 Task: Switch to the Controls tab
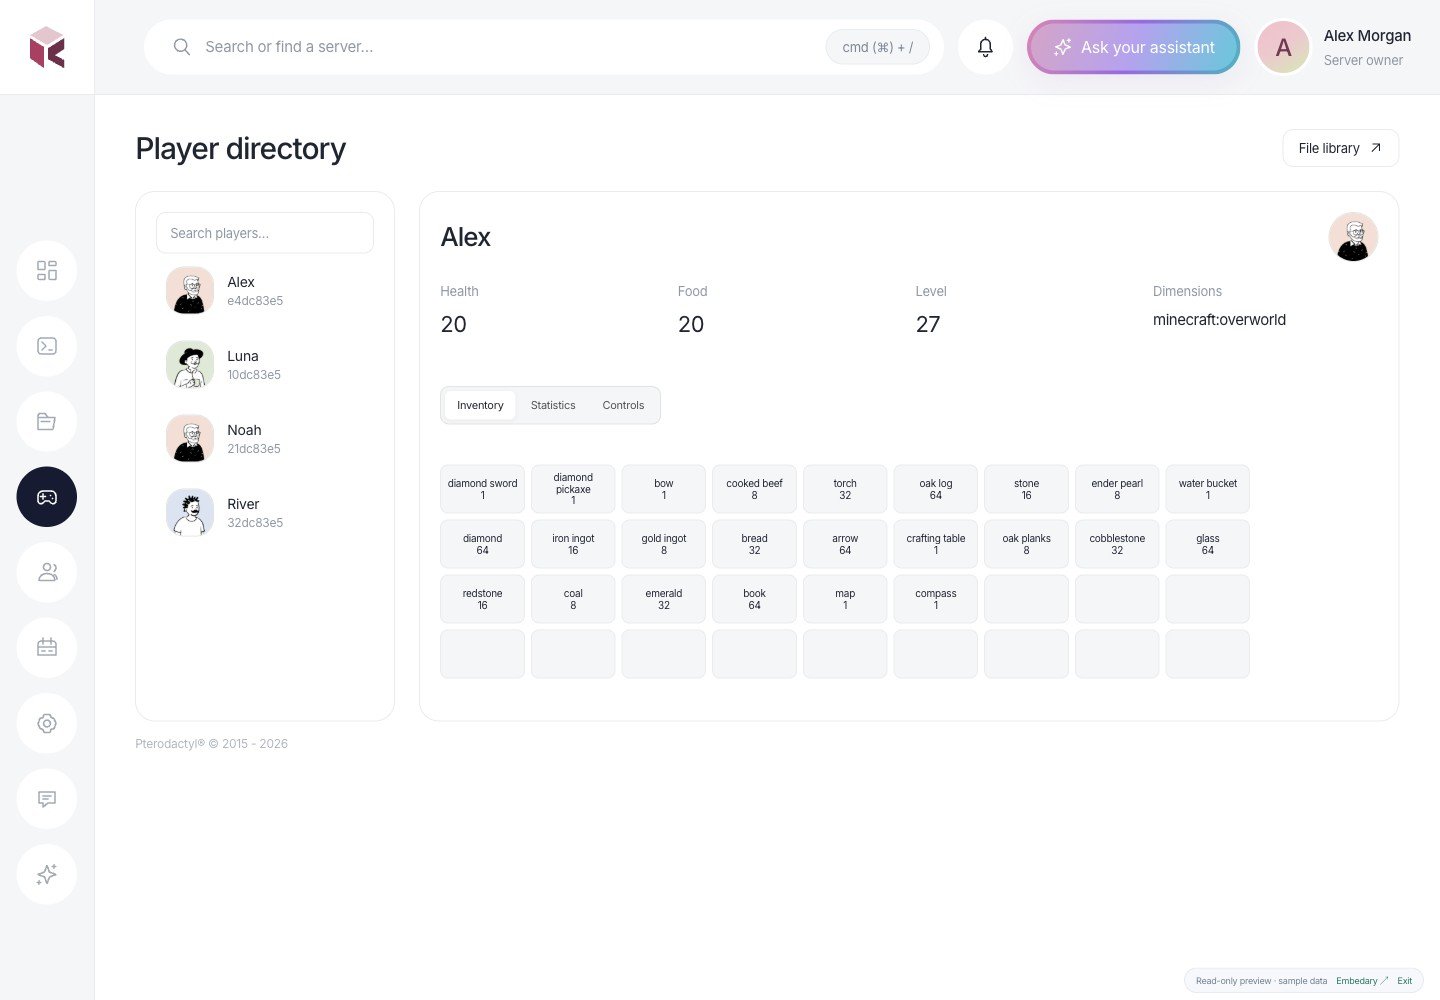(x=623, y=405)
